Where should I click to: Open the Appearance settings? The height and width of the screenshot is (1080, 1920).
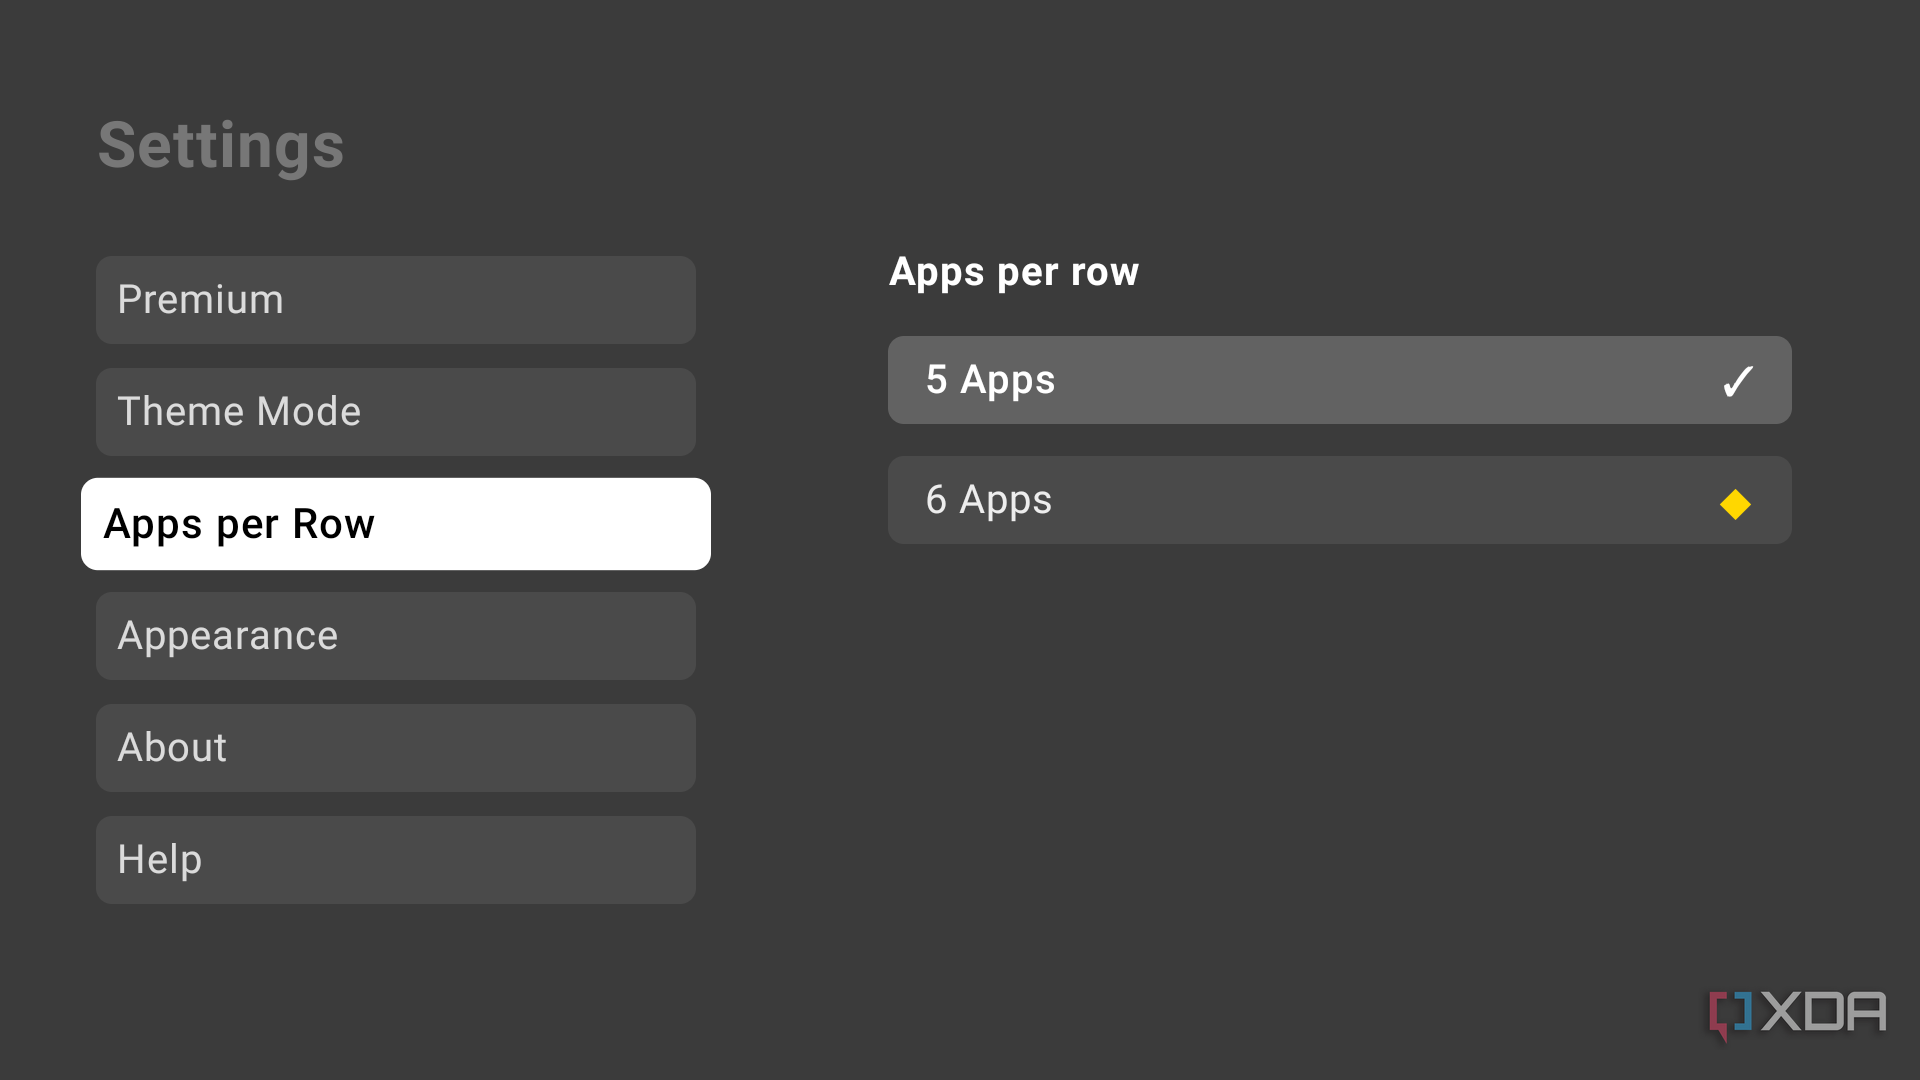396,636
